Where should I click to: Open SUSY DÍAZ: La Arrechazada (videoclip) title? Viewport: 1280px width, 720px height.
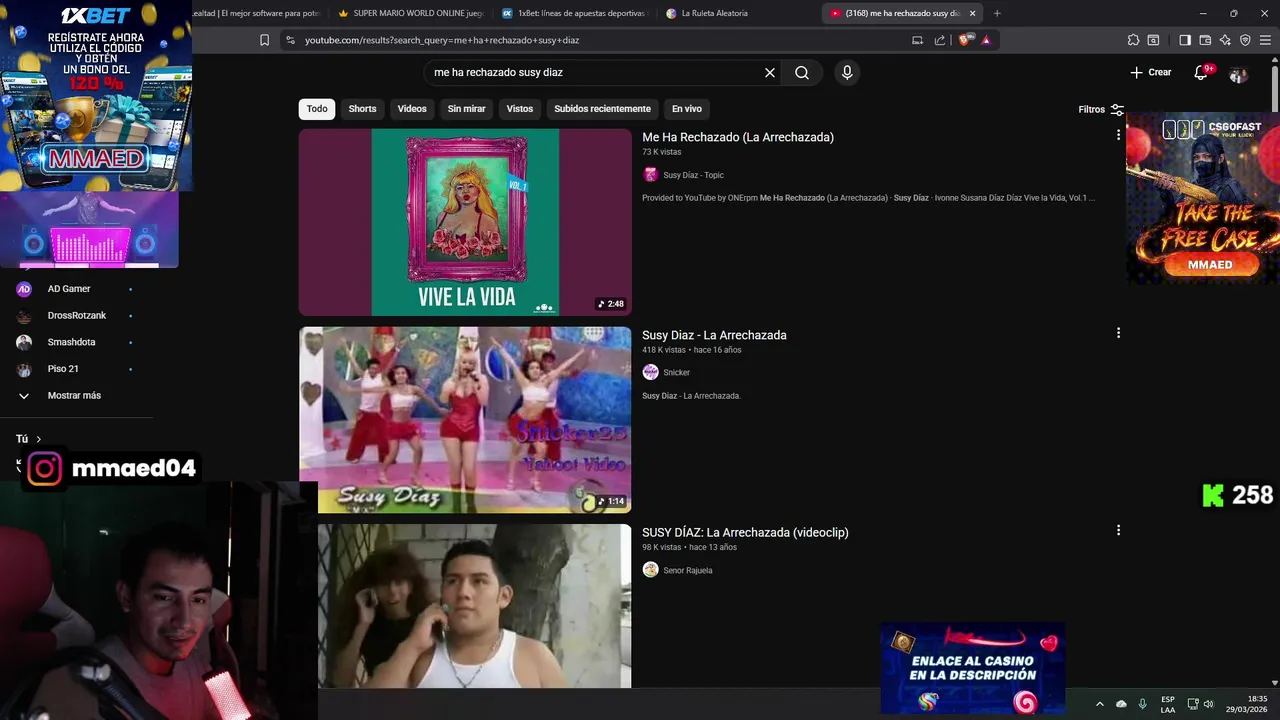(x=745, y=532)
